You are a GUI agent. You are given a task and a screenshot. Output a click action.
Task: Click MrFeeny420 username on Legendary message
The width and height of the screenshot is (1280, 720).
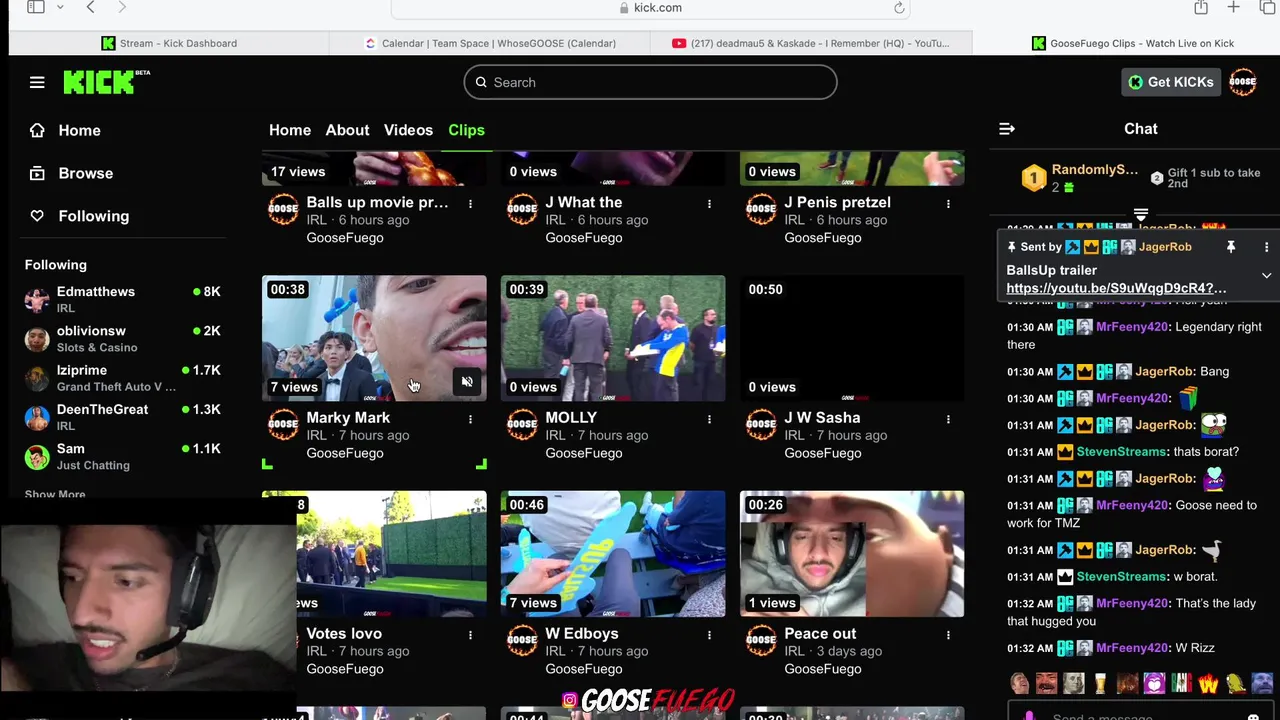pos(1132,327)
